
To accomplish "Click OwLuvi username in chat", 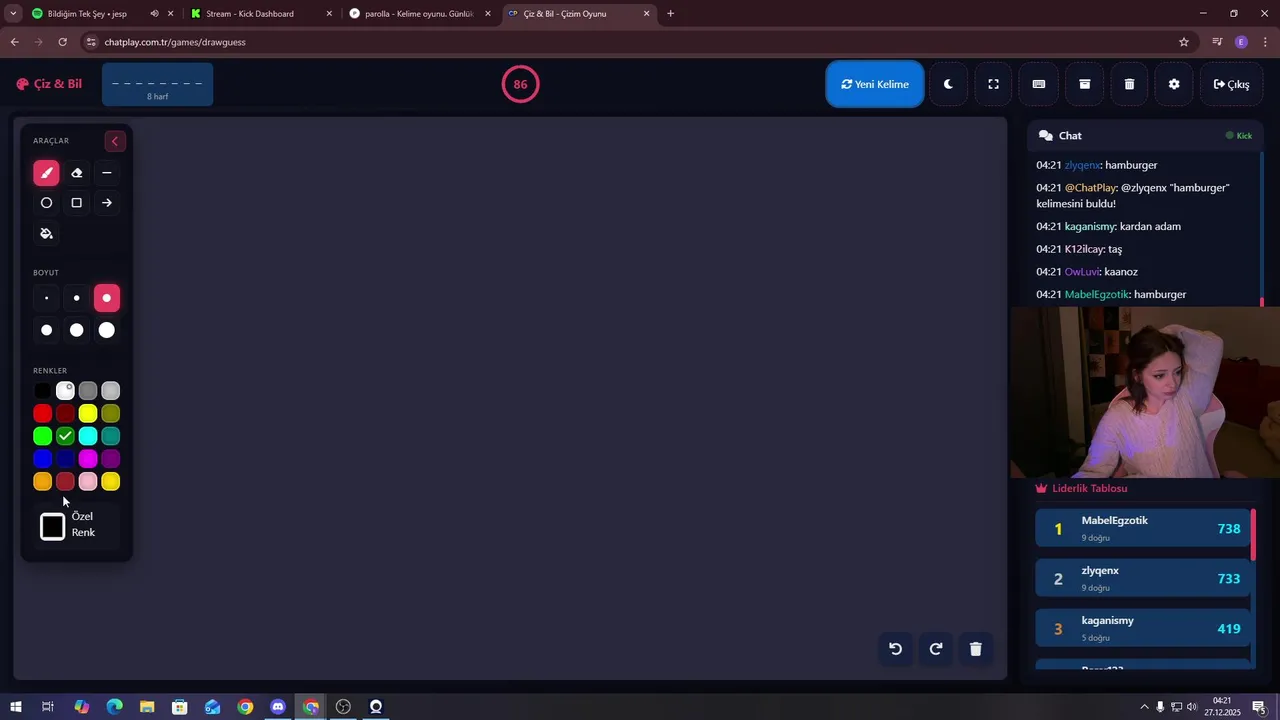I will tap(1082, 272).
